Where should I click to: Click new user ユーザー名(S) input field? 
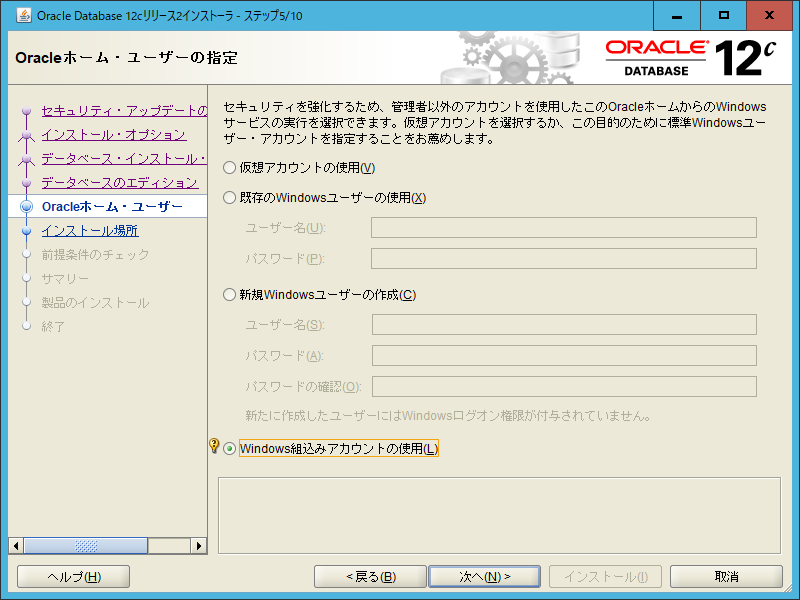pos(564,324)
